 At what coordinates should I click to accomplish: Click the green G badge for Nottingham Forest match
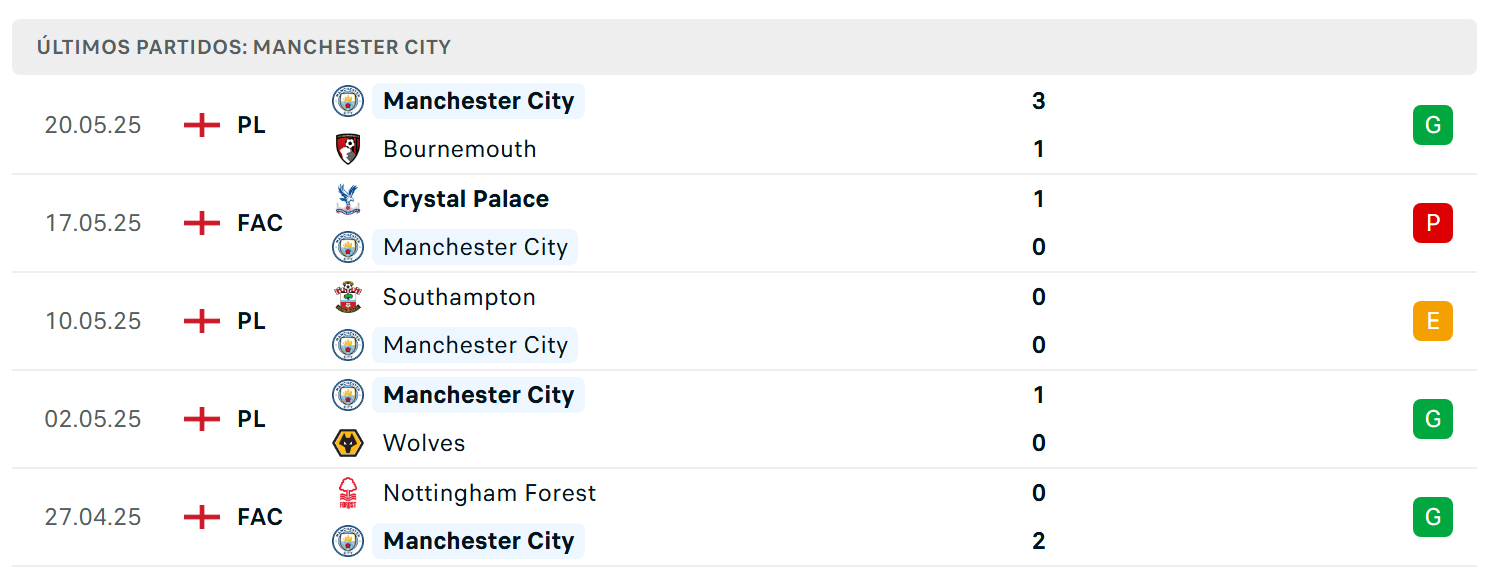click(1432, 517)
